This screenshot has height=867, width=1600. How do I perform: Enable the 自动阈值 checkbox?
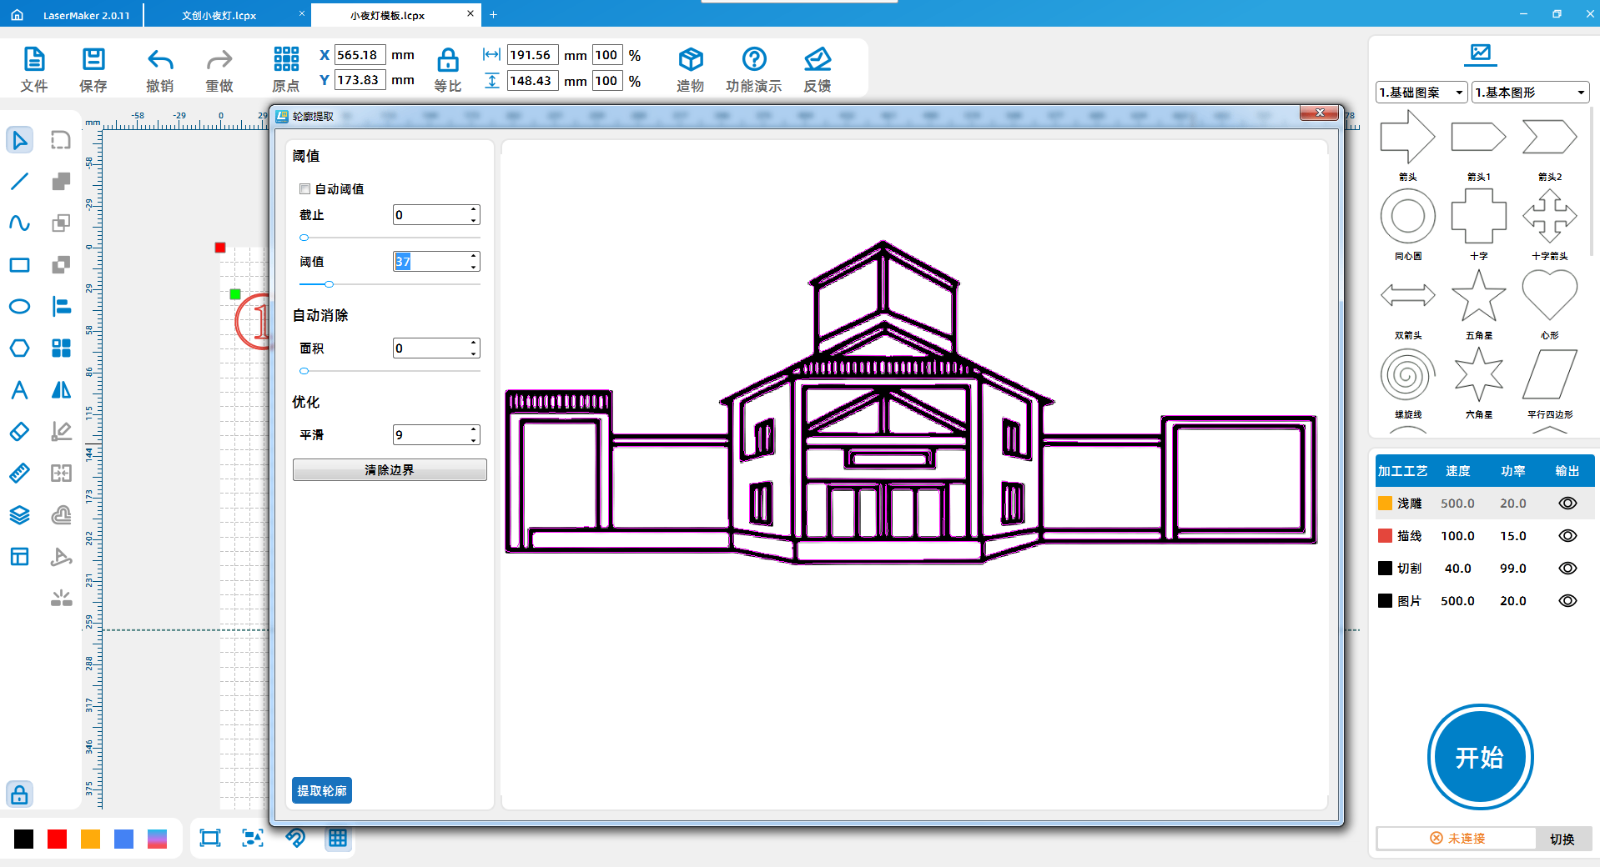[305, 189]
